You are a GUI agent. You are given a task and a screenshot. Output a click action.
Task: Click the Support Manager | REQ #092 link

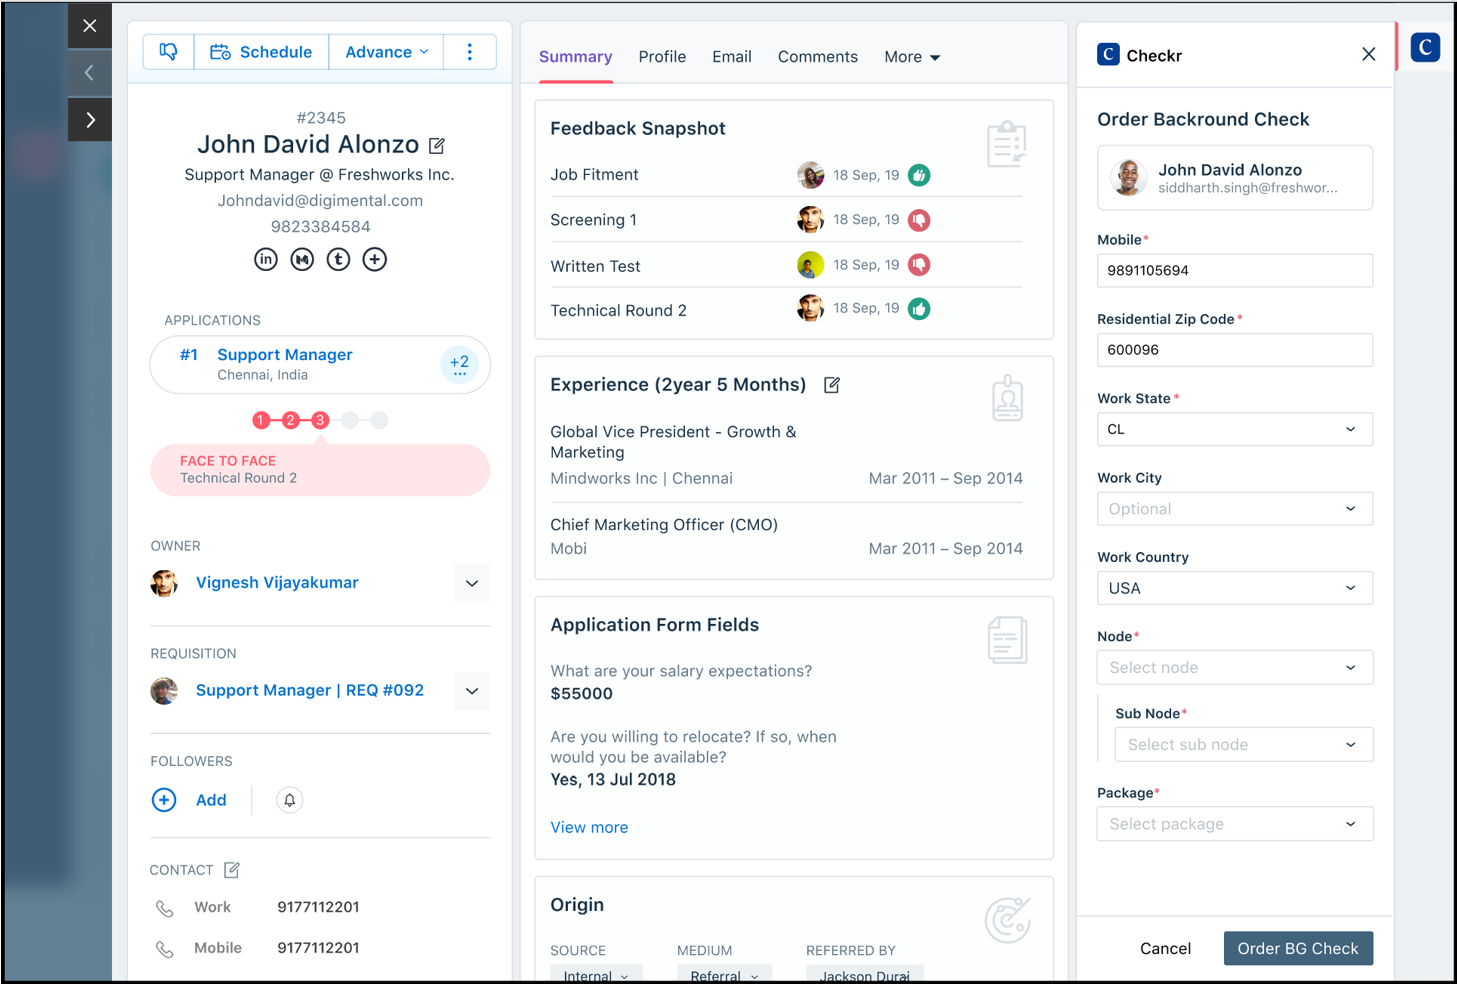point(310,690)
